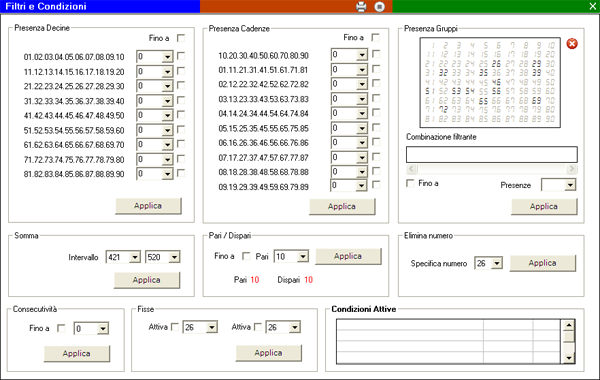
Task: Check box for cadenza 05.15.25...85
Action: click(376, 127)
